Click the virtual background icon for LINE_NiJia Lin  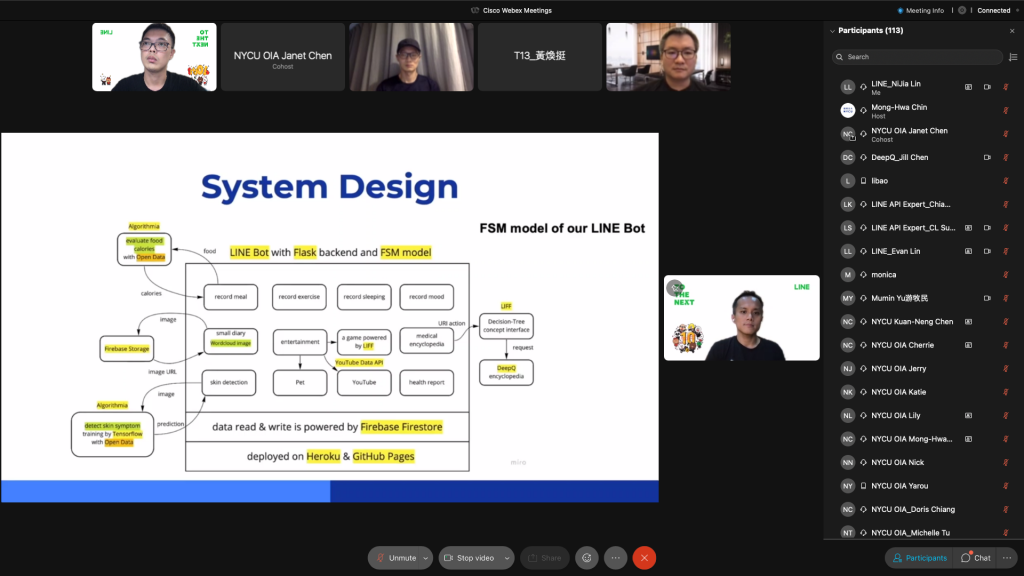click(968, 87)
